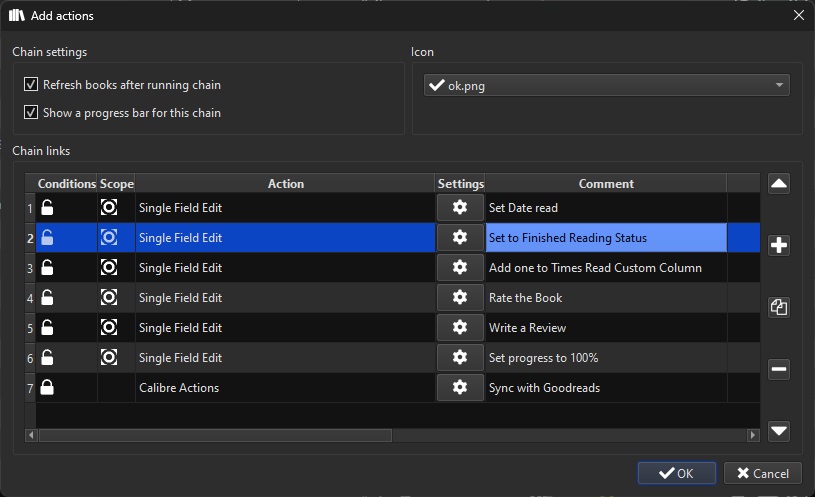
Task: Open scope icon for Write a Review row
Action: pos(109,328)
